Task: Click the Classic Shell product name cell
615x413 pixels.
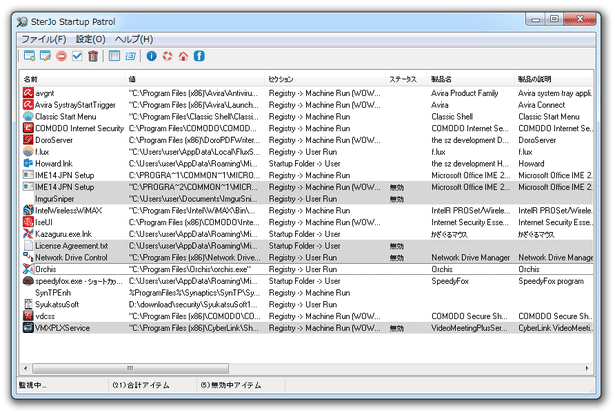Action: (452, 116)
